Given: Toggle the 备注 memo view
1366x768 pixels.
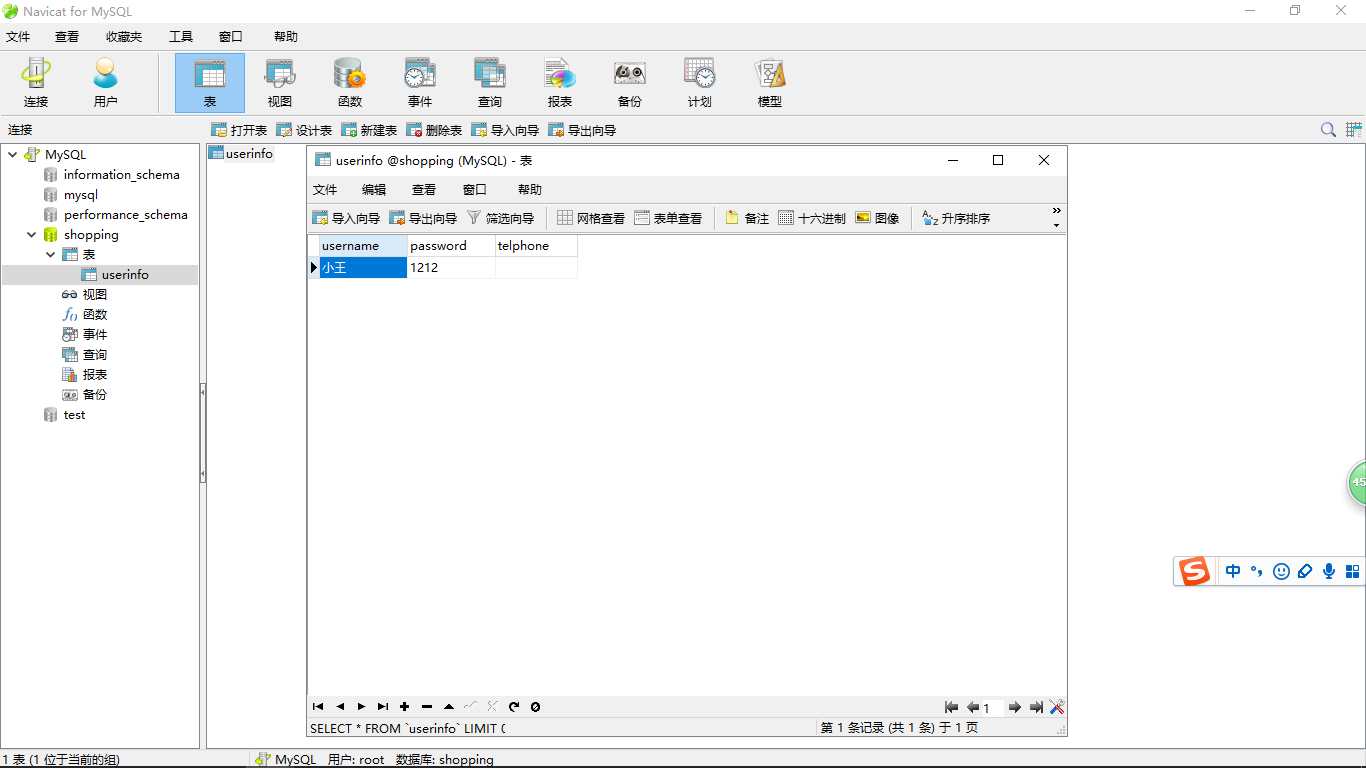Looking at the screenshot, I should pos(747,218).
